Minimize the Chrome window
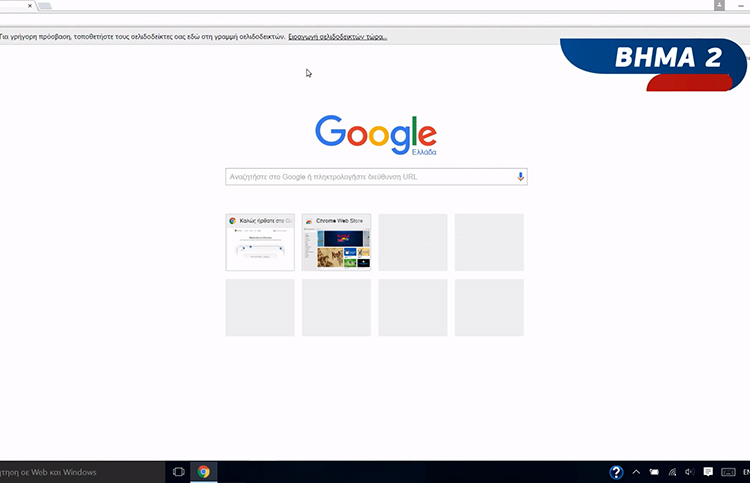Screen dimensions: 750x483 click(741, 6)
